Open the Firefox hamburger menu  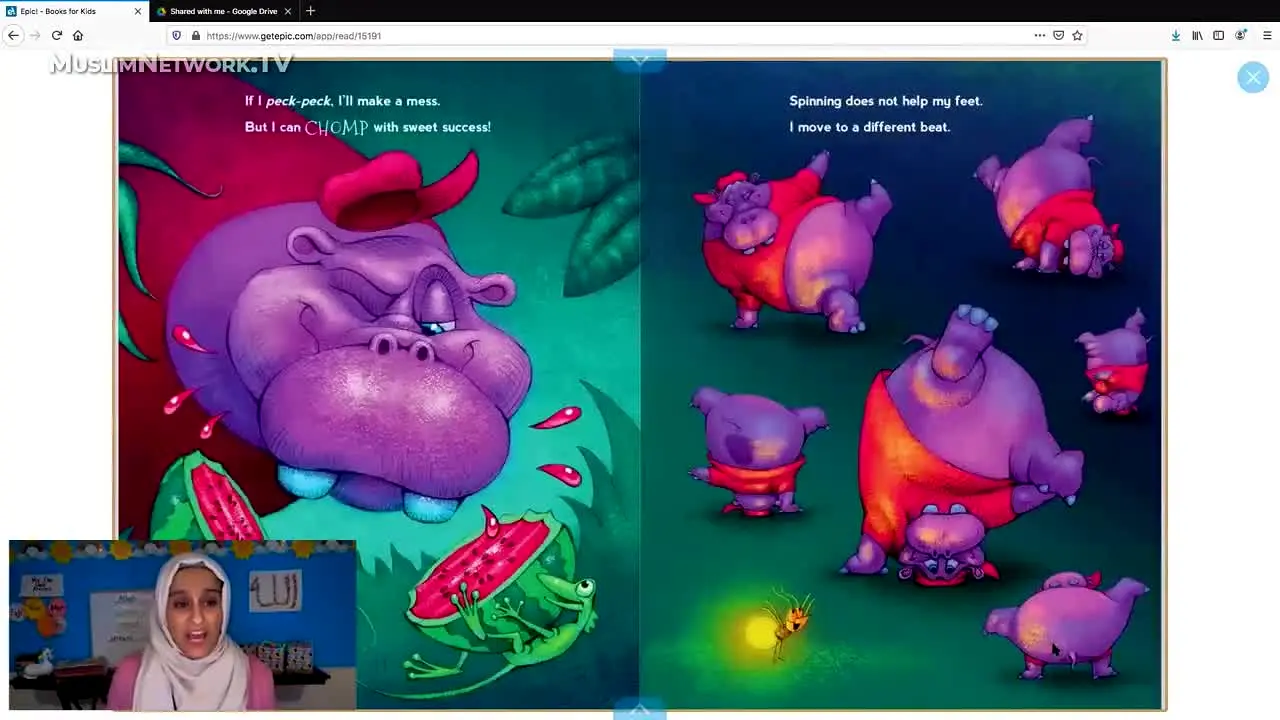tap(1267, 35)
